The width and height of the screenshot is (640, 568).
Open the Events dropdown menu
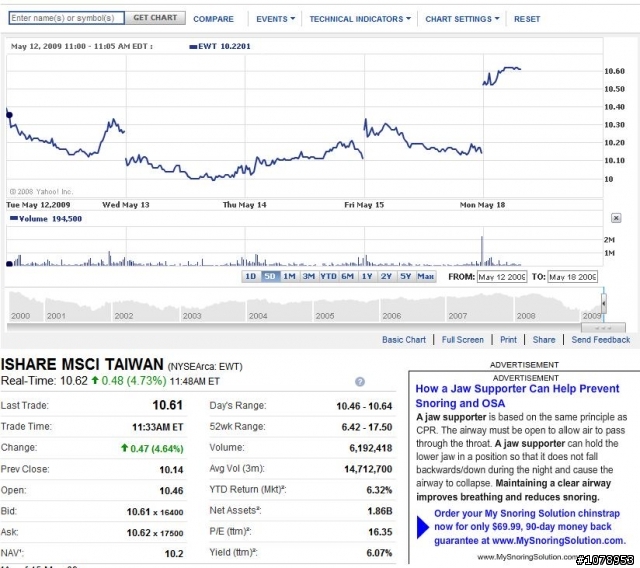275,19
